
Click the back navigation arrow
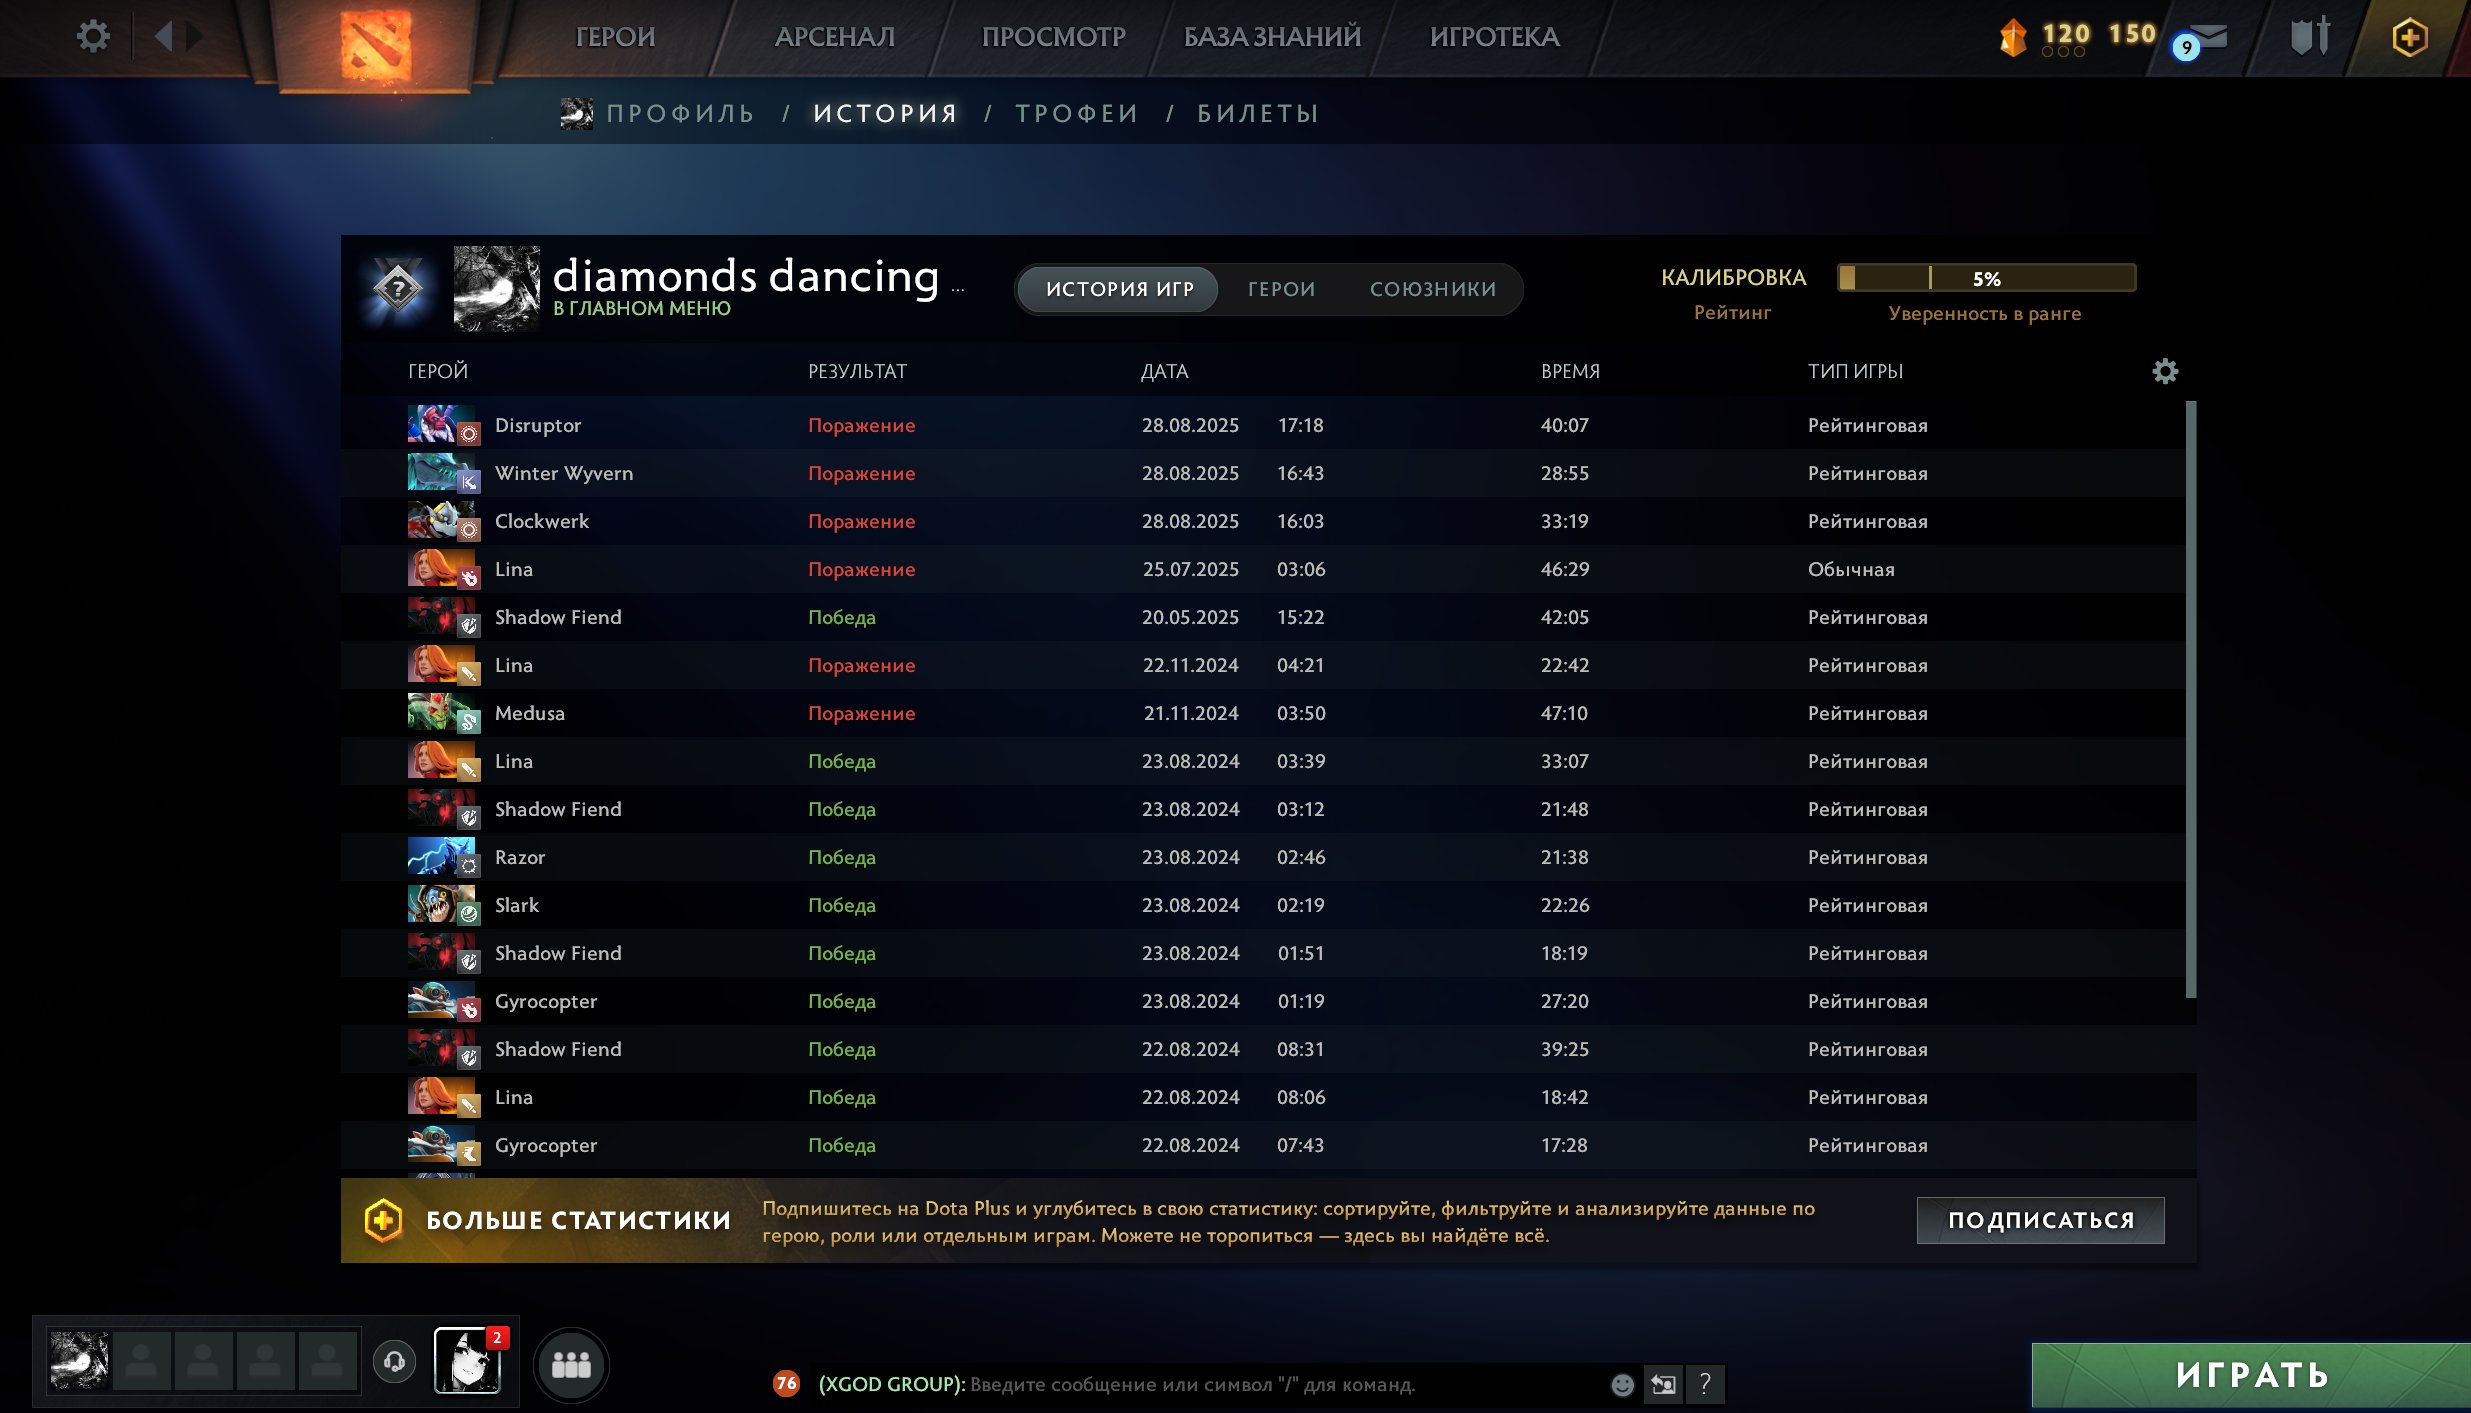[x=164, y=37]
